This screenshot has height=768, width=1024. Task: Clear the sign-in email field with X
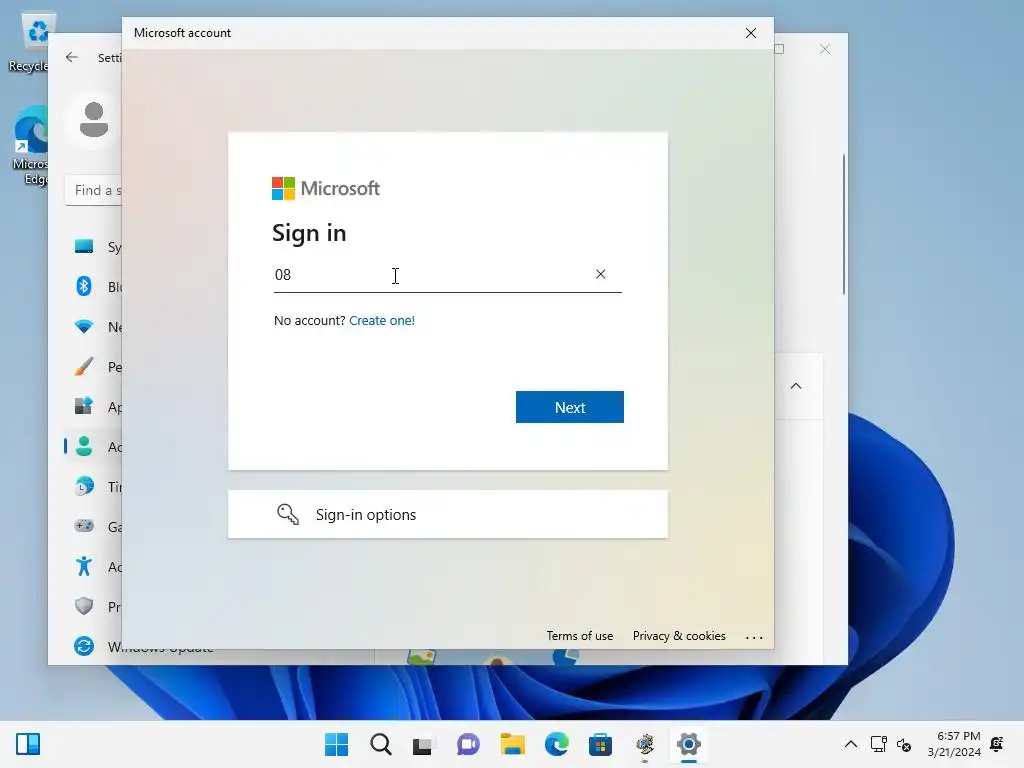(x=600, y=274)
